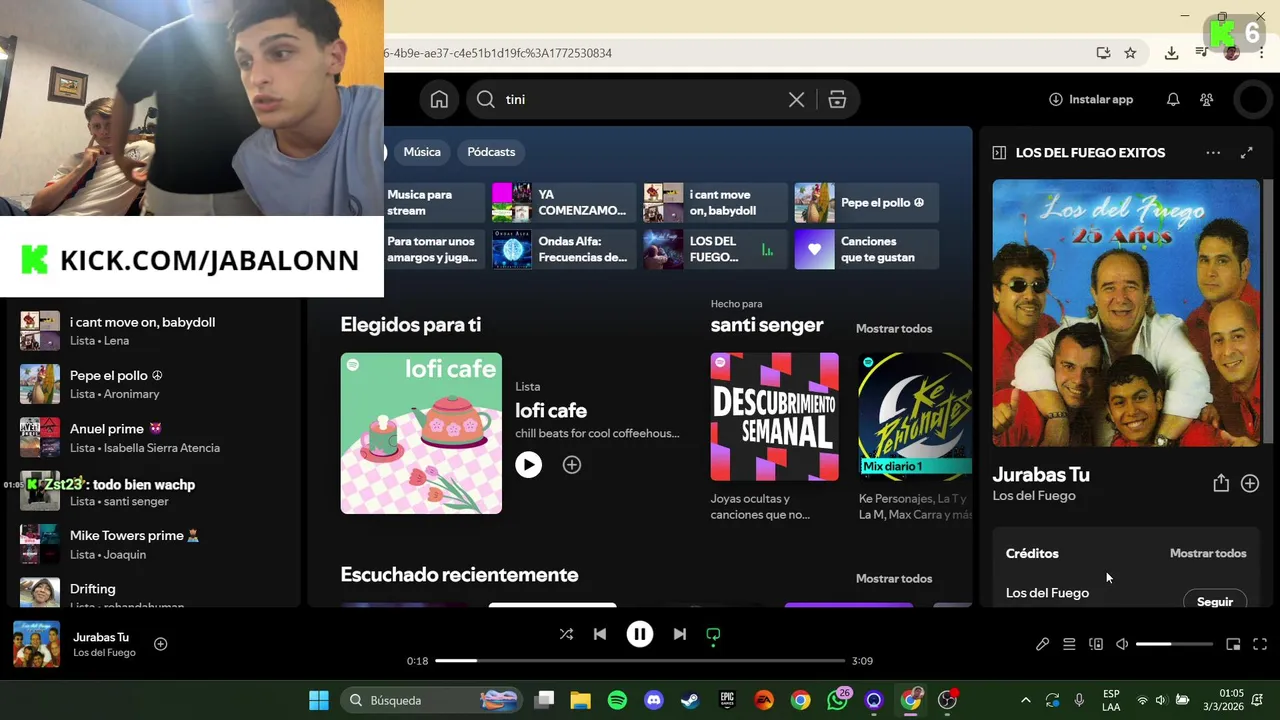
Task: Open 'Canciones que te gustan' tile
Action: tap(866, 249)
